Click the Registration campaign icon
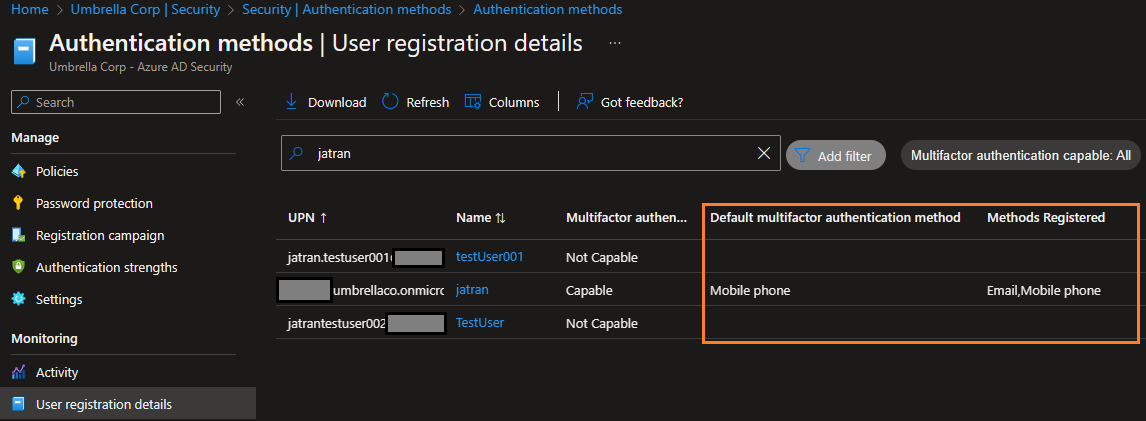 [x=19, y=235]
